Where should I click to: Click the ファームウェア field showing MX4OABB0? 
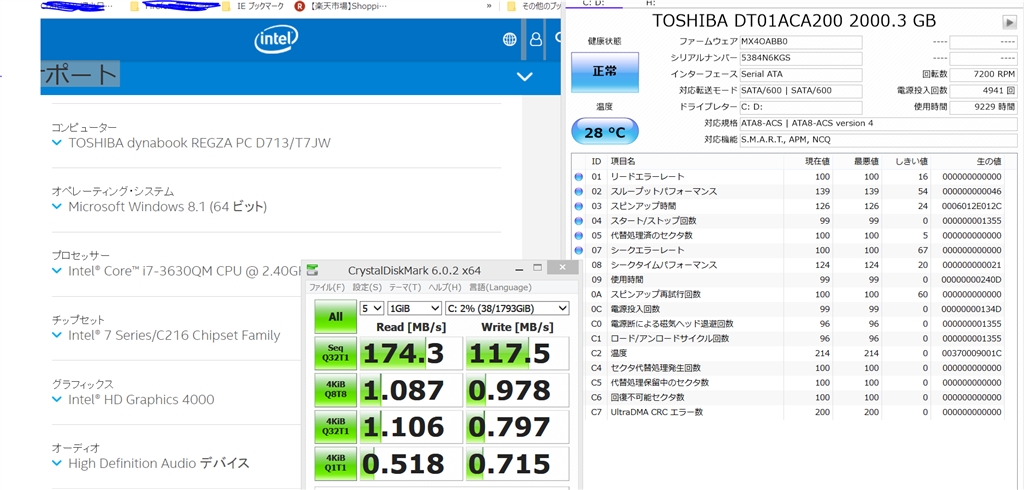[801, 42]
